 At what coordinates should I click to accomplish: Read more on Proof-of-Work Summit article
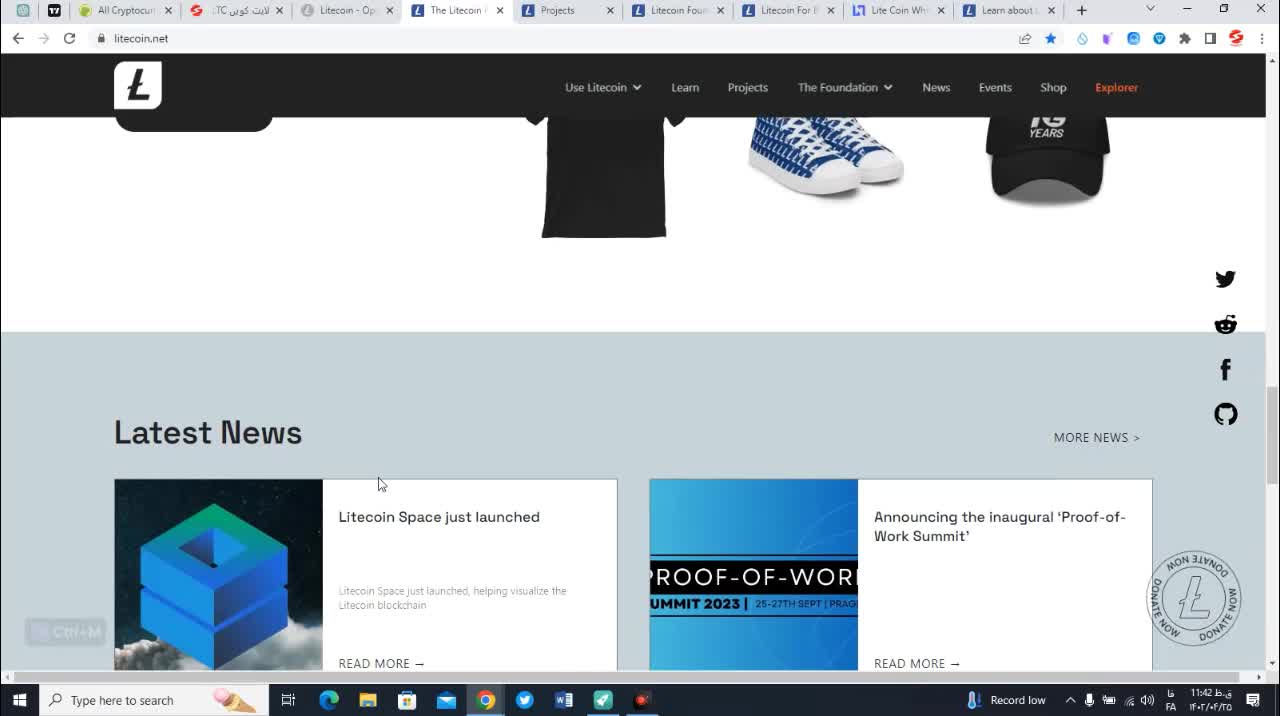[x=917, y=663]
